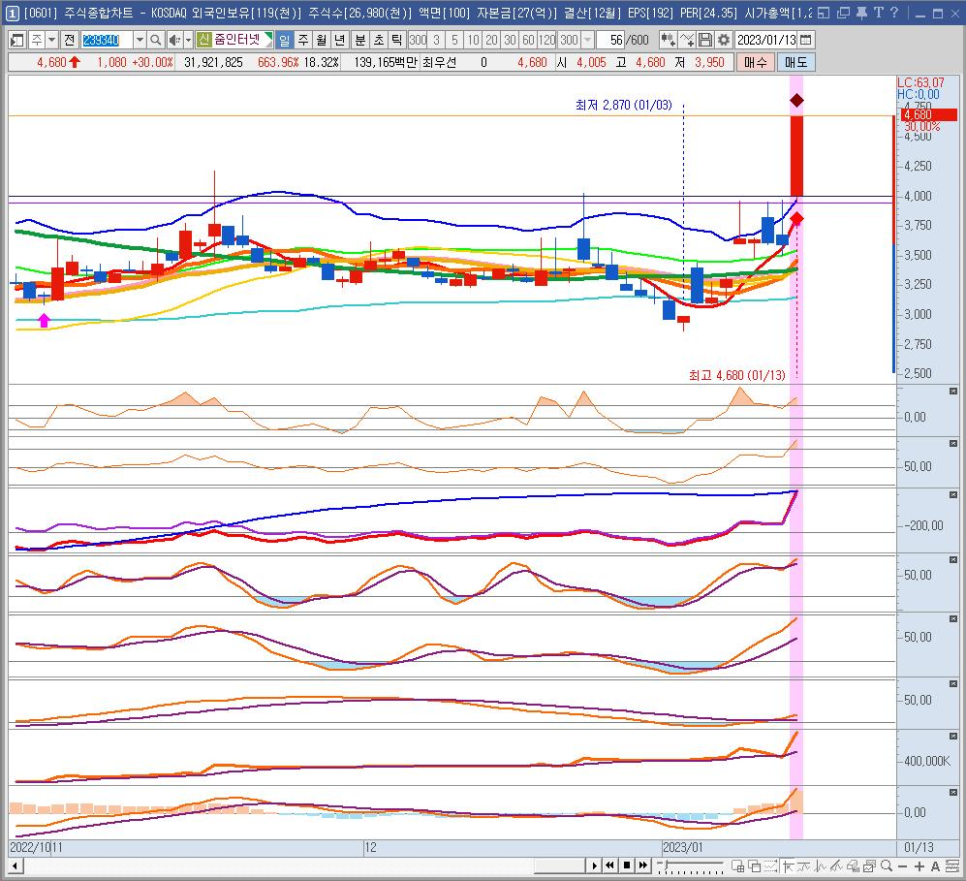Click the 30 interval preset button
966x881 pixels.
510,40
